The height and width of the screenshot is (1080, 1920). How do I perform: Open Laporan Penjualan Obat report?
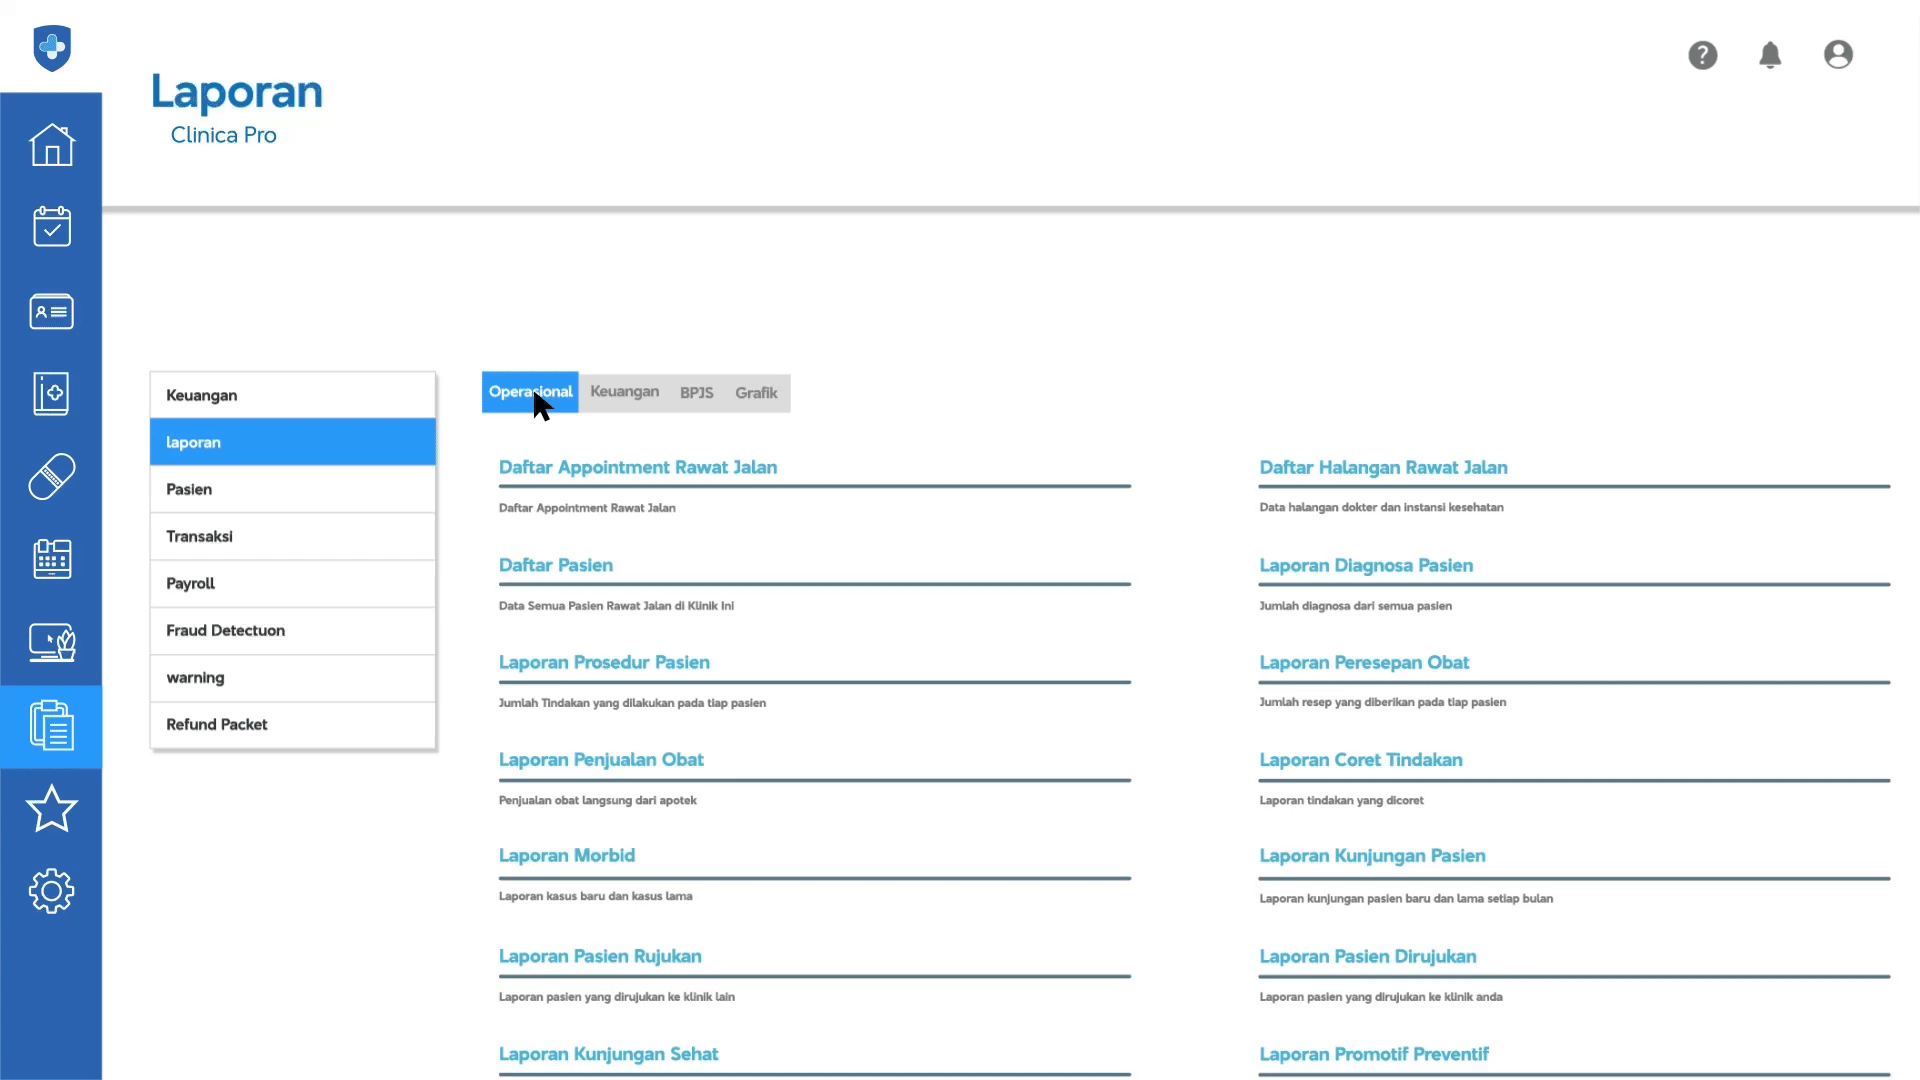click(600, 760)
